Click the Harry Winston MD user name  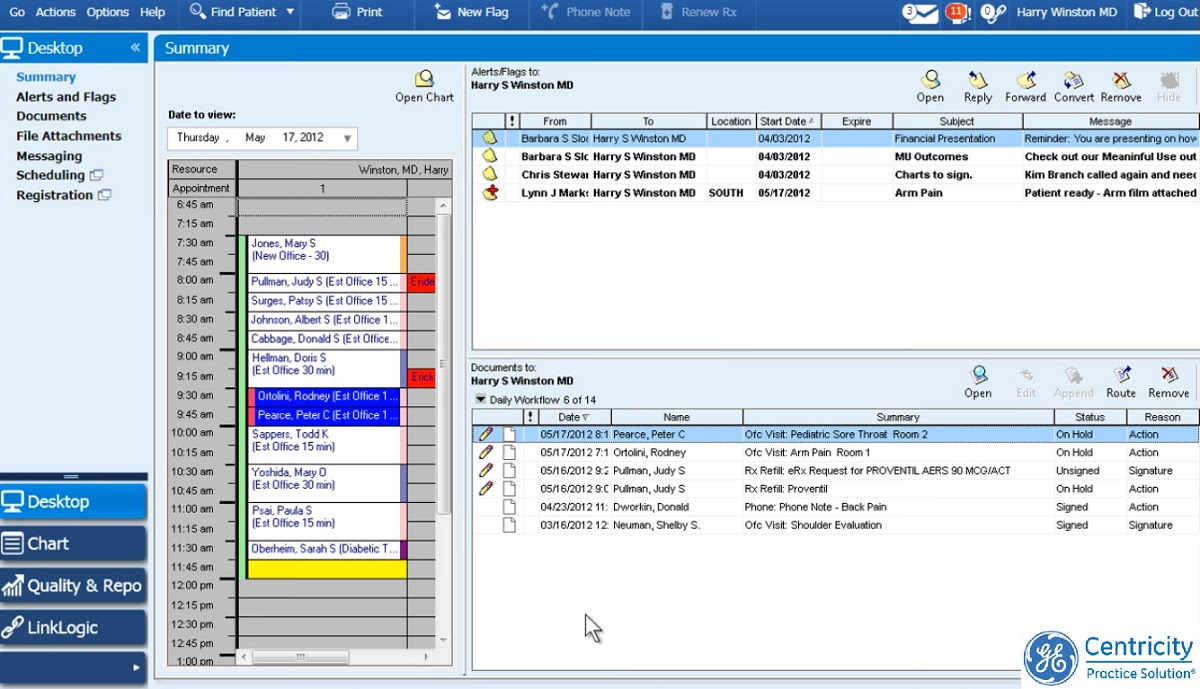tap(1067, 12)
